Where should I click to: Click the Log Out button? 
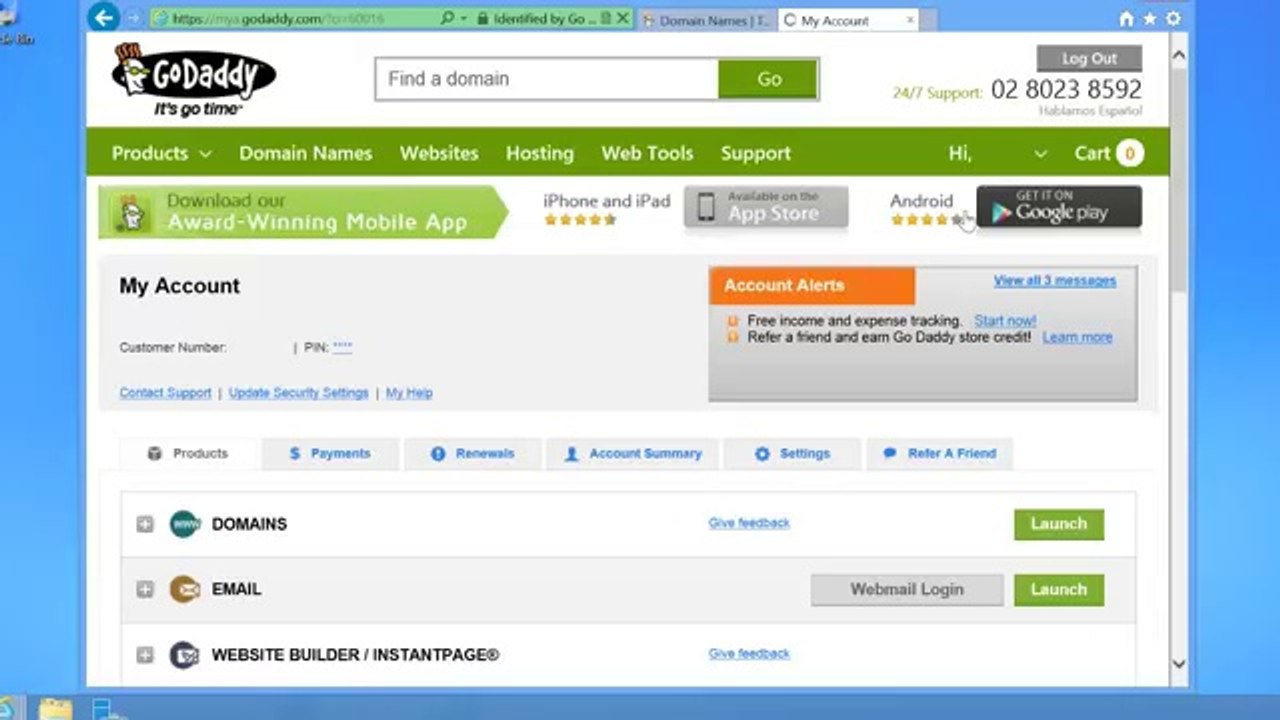click(x=1089, y=58)
